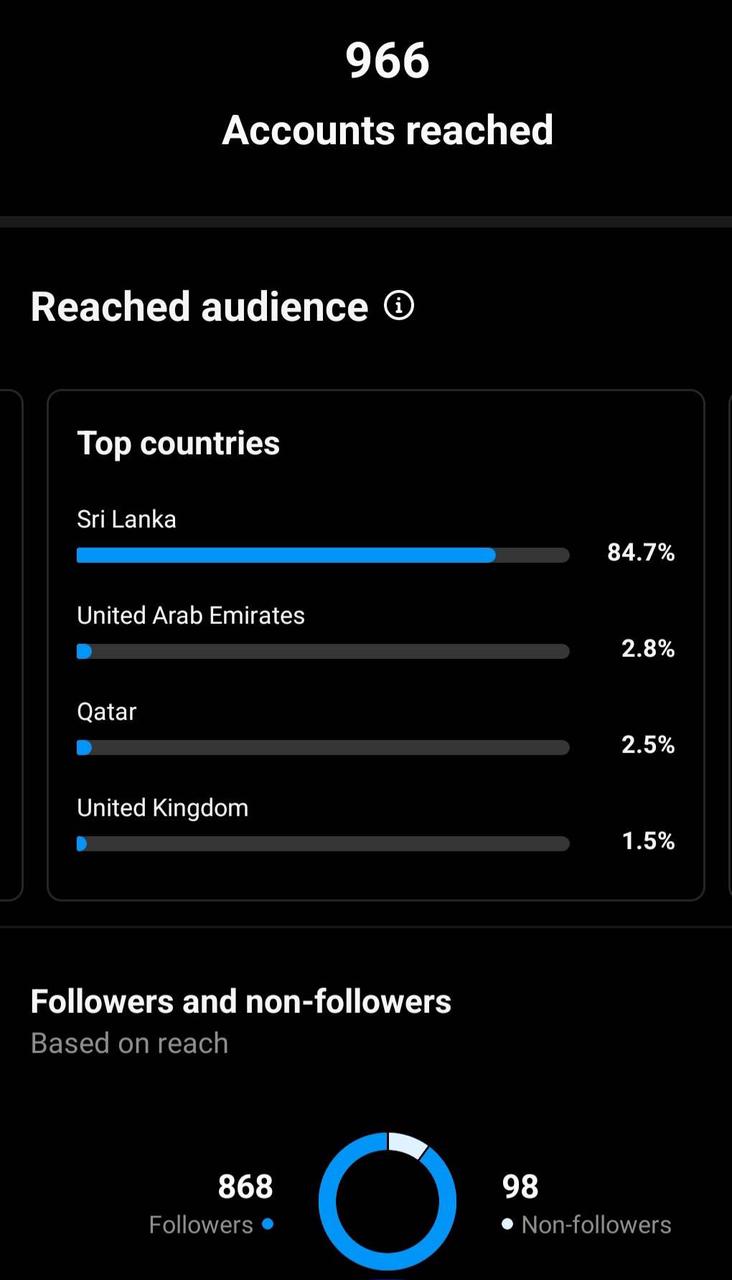Tap the partially visible previous card edge

pyautogui.click(x=10, y=645)
